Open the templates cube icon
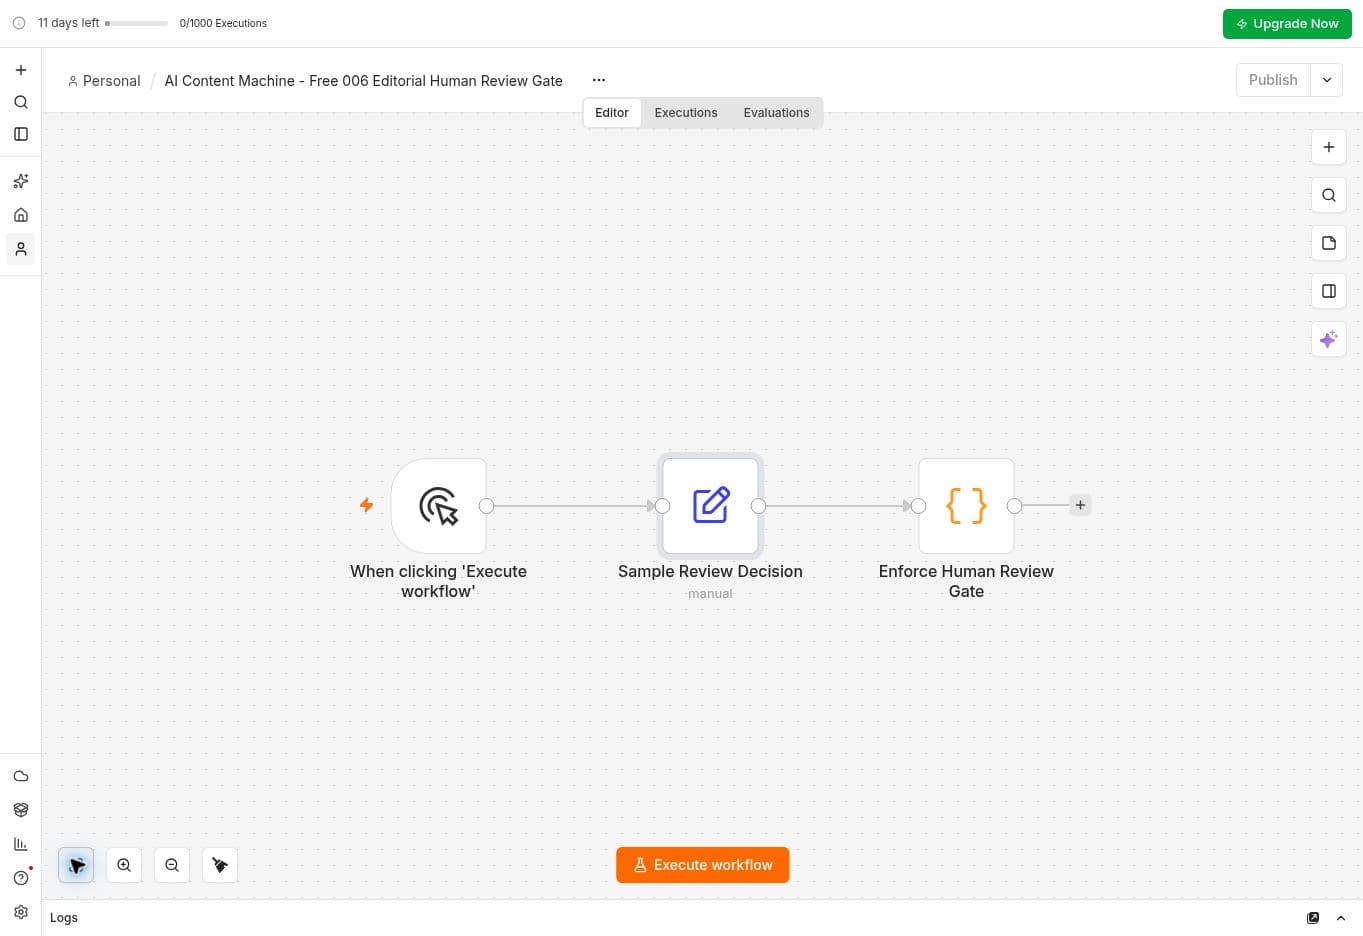1363x936 pixels. [21, 810]
